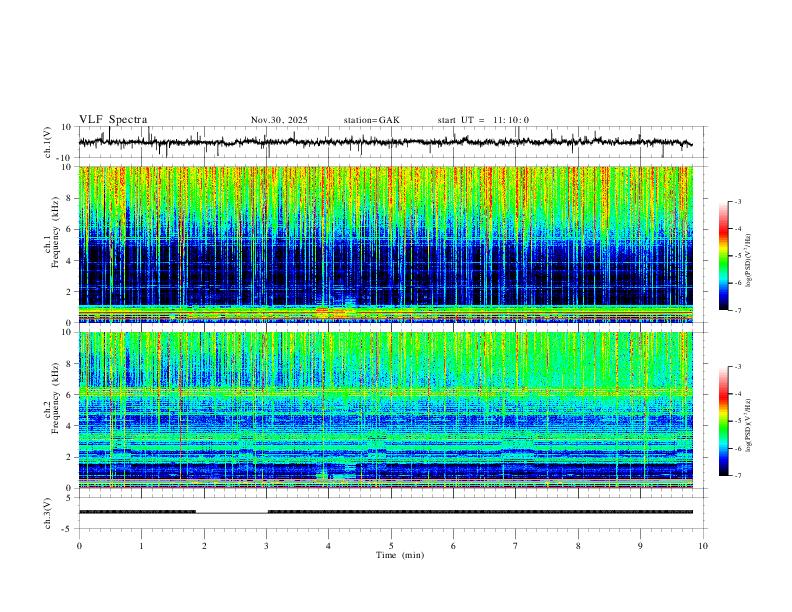
Task: Click the "2" tick on the time axis
Action: pyautogui.click(x=204, y=546)
